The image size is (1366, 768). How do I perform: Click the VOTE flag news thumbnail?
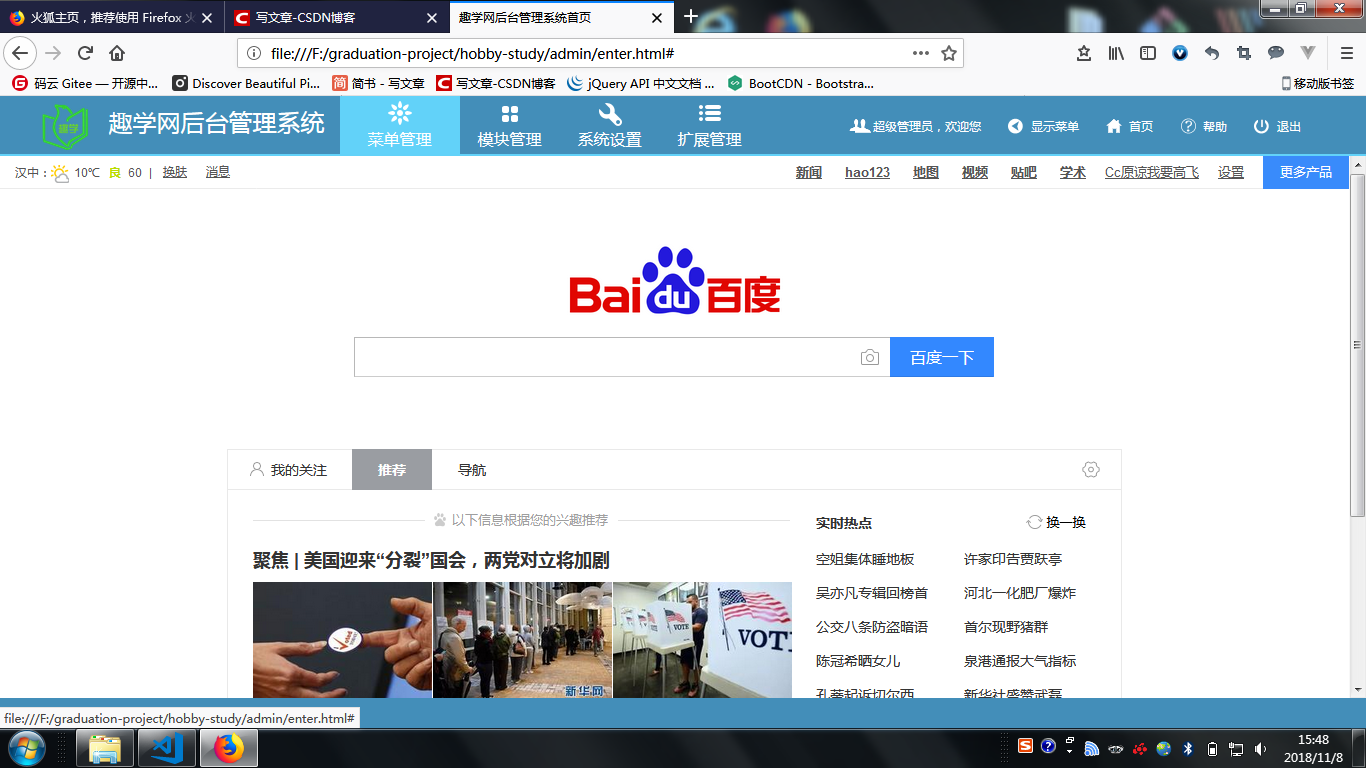tap(702, 640)
